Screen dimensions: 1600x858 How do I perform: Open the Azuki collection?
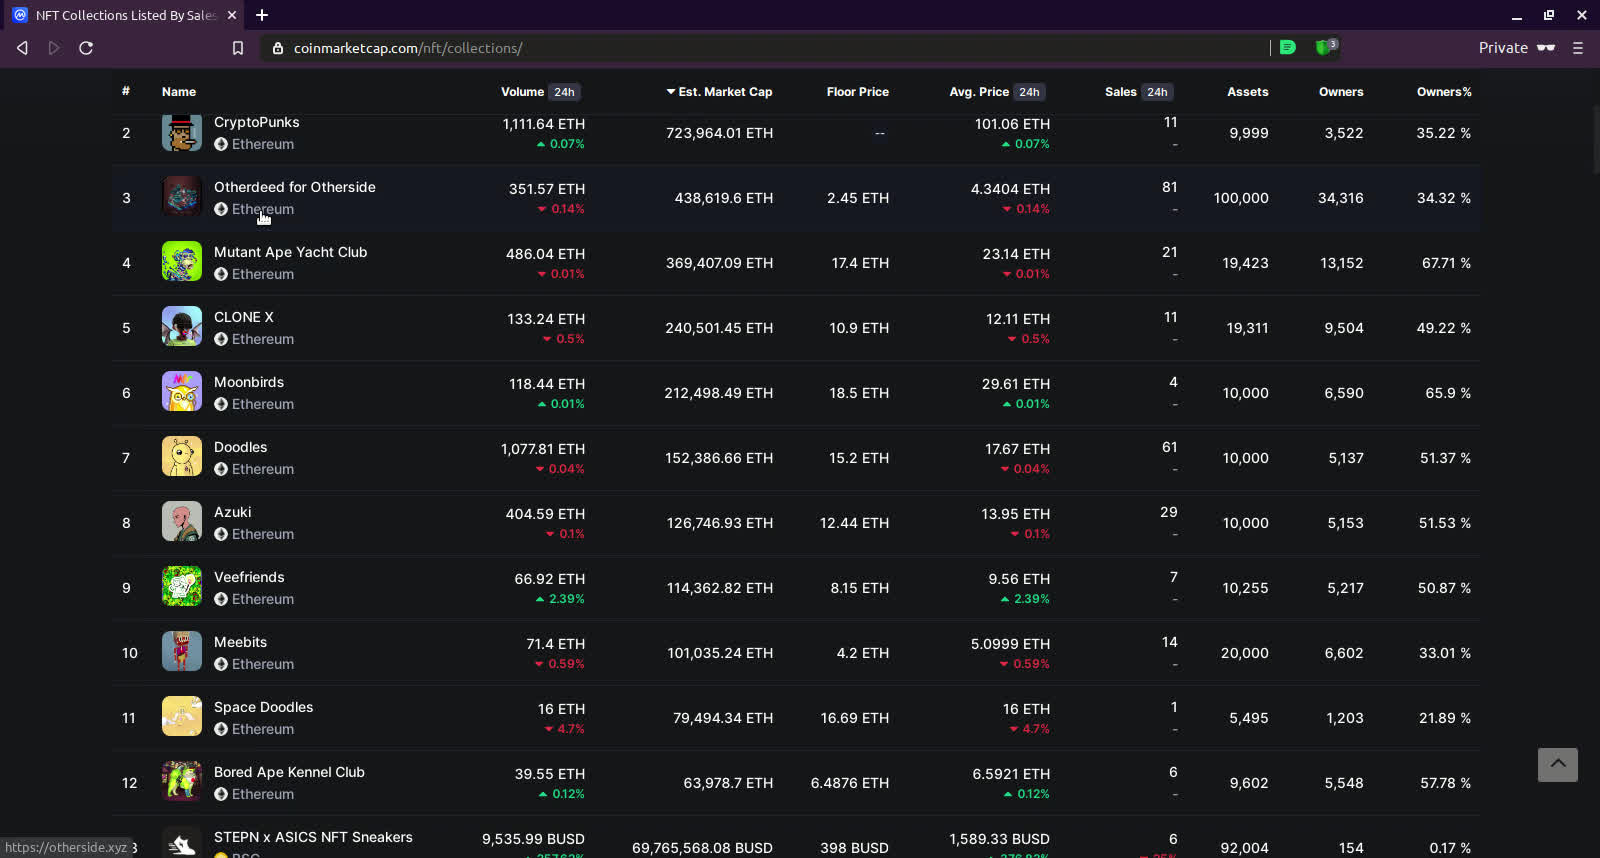(232, 512)
